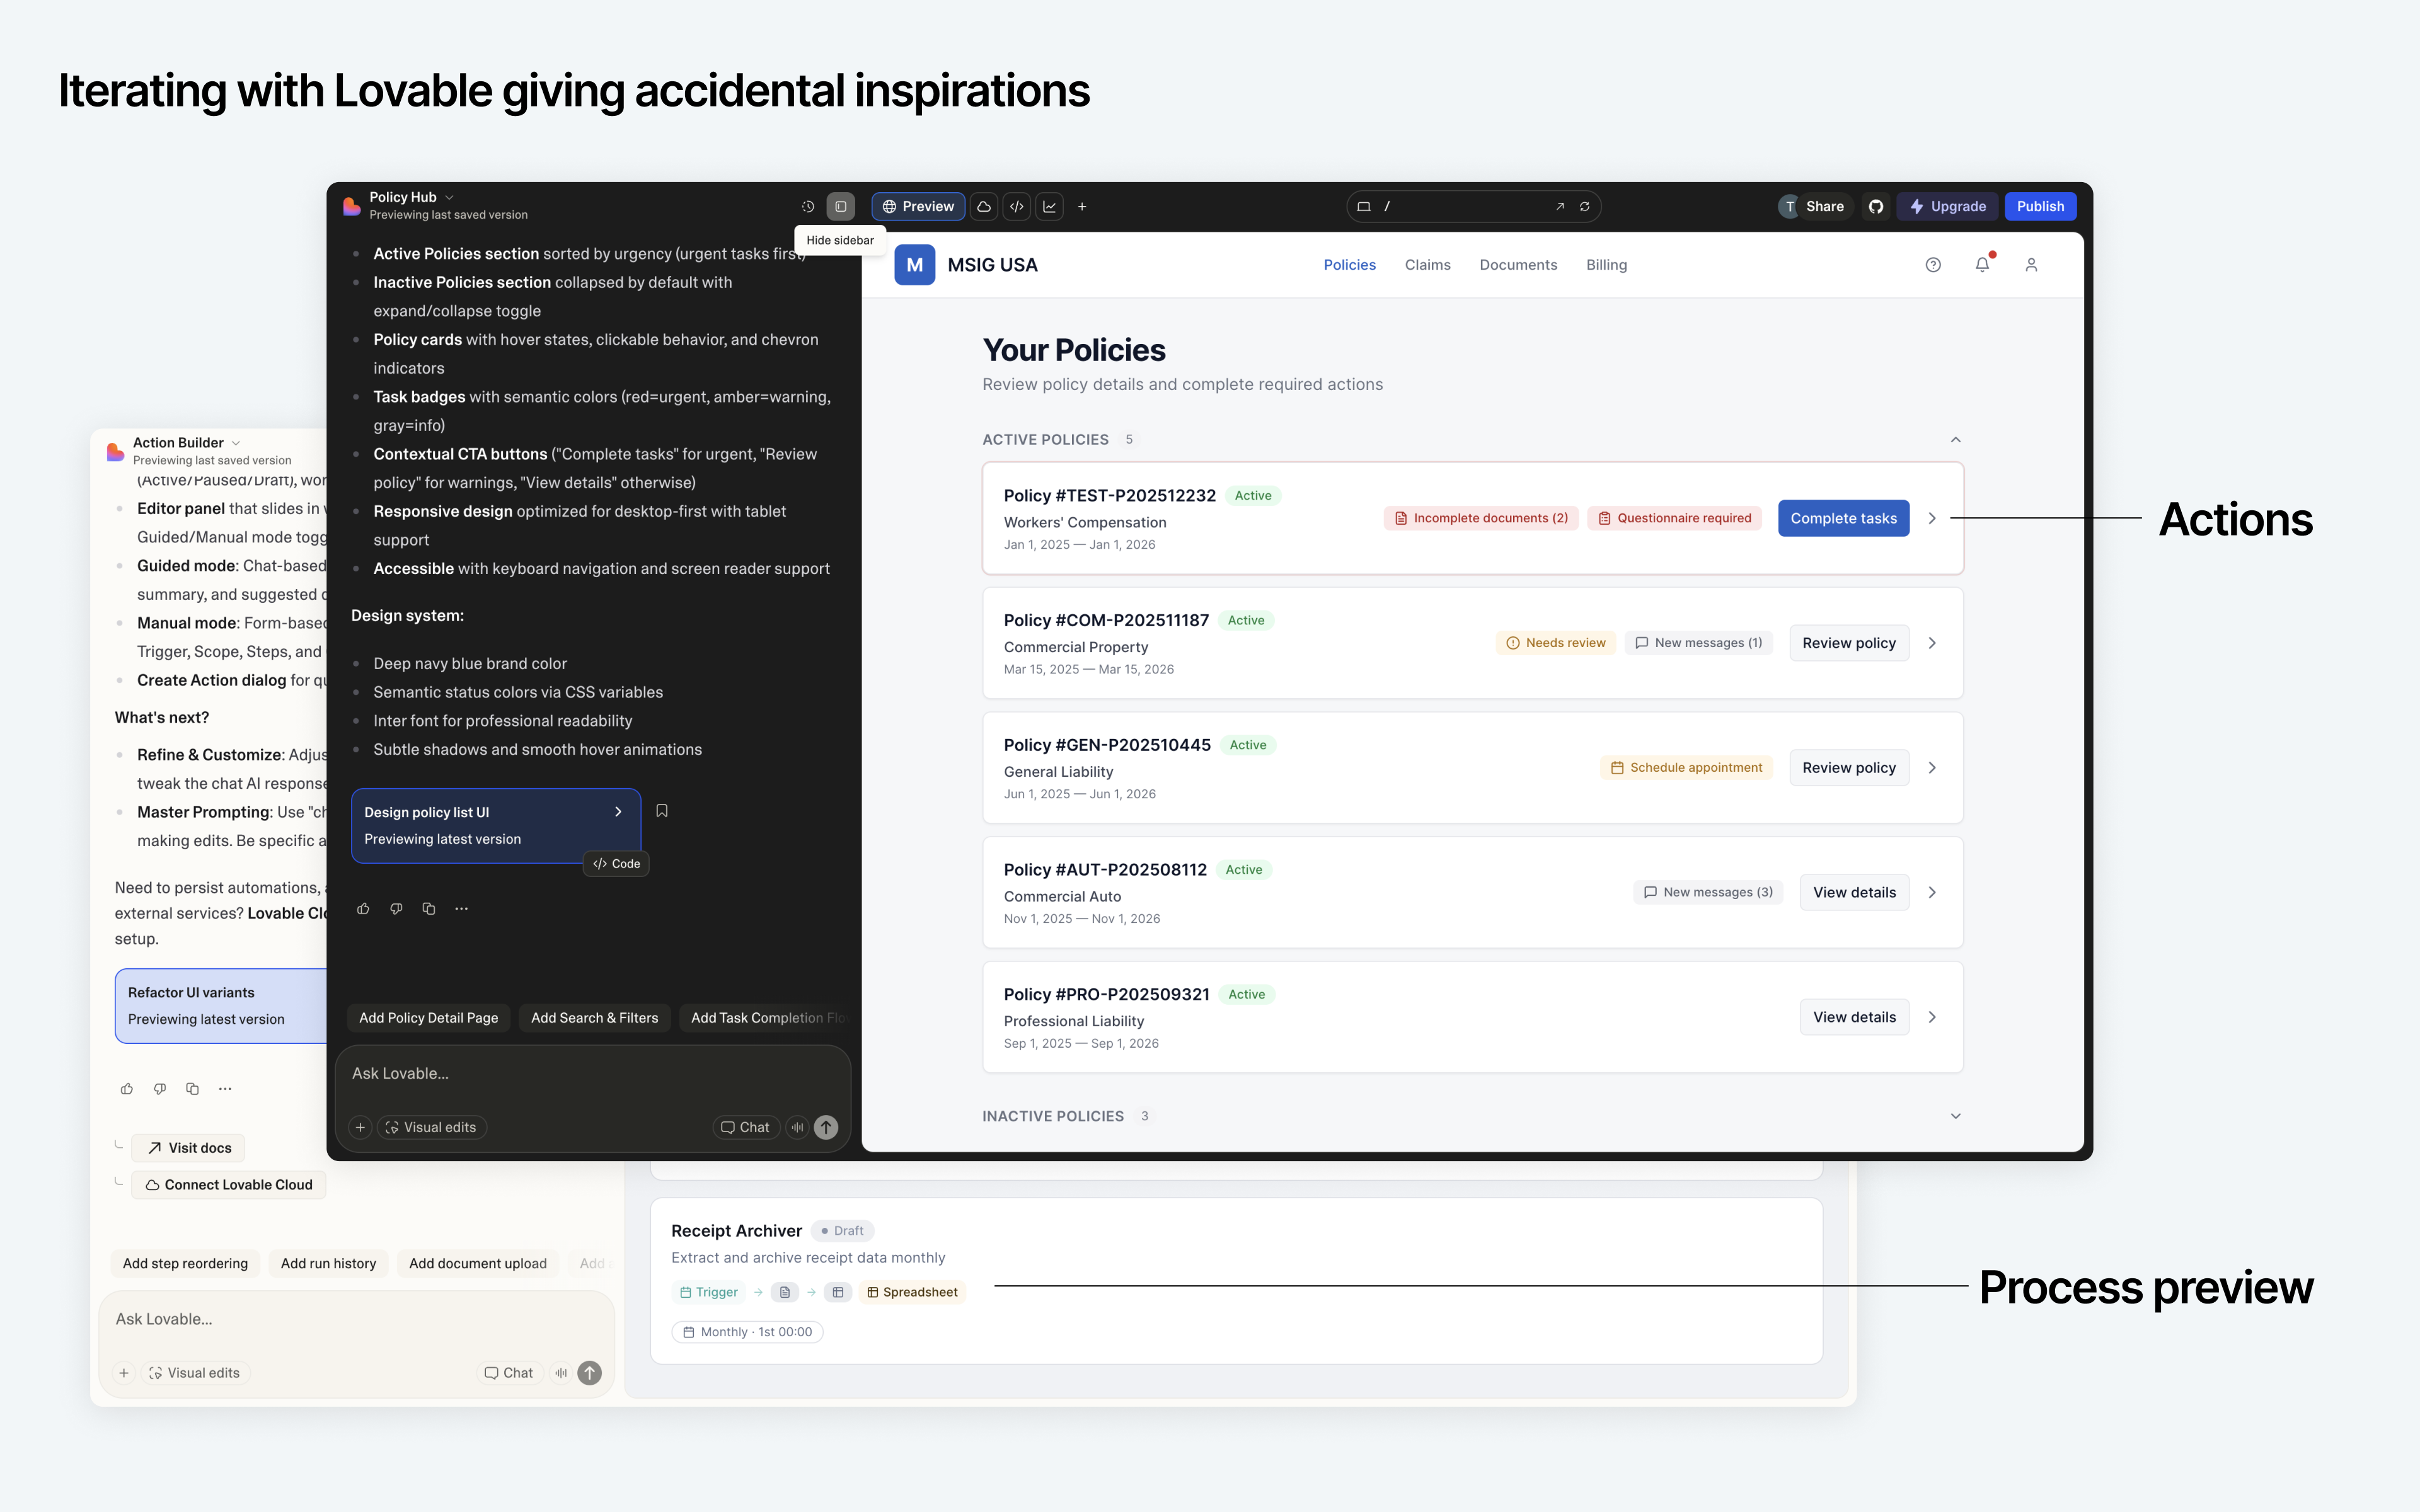Viewport: 2420px width, 1512px height.
Task: Open the code editor view icon
Action: (1017, 207)
